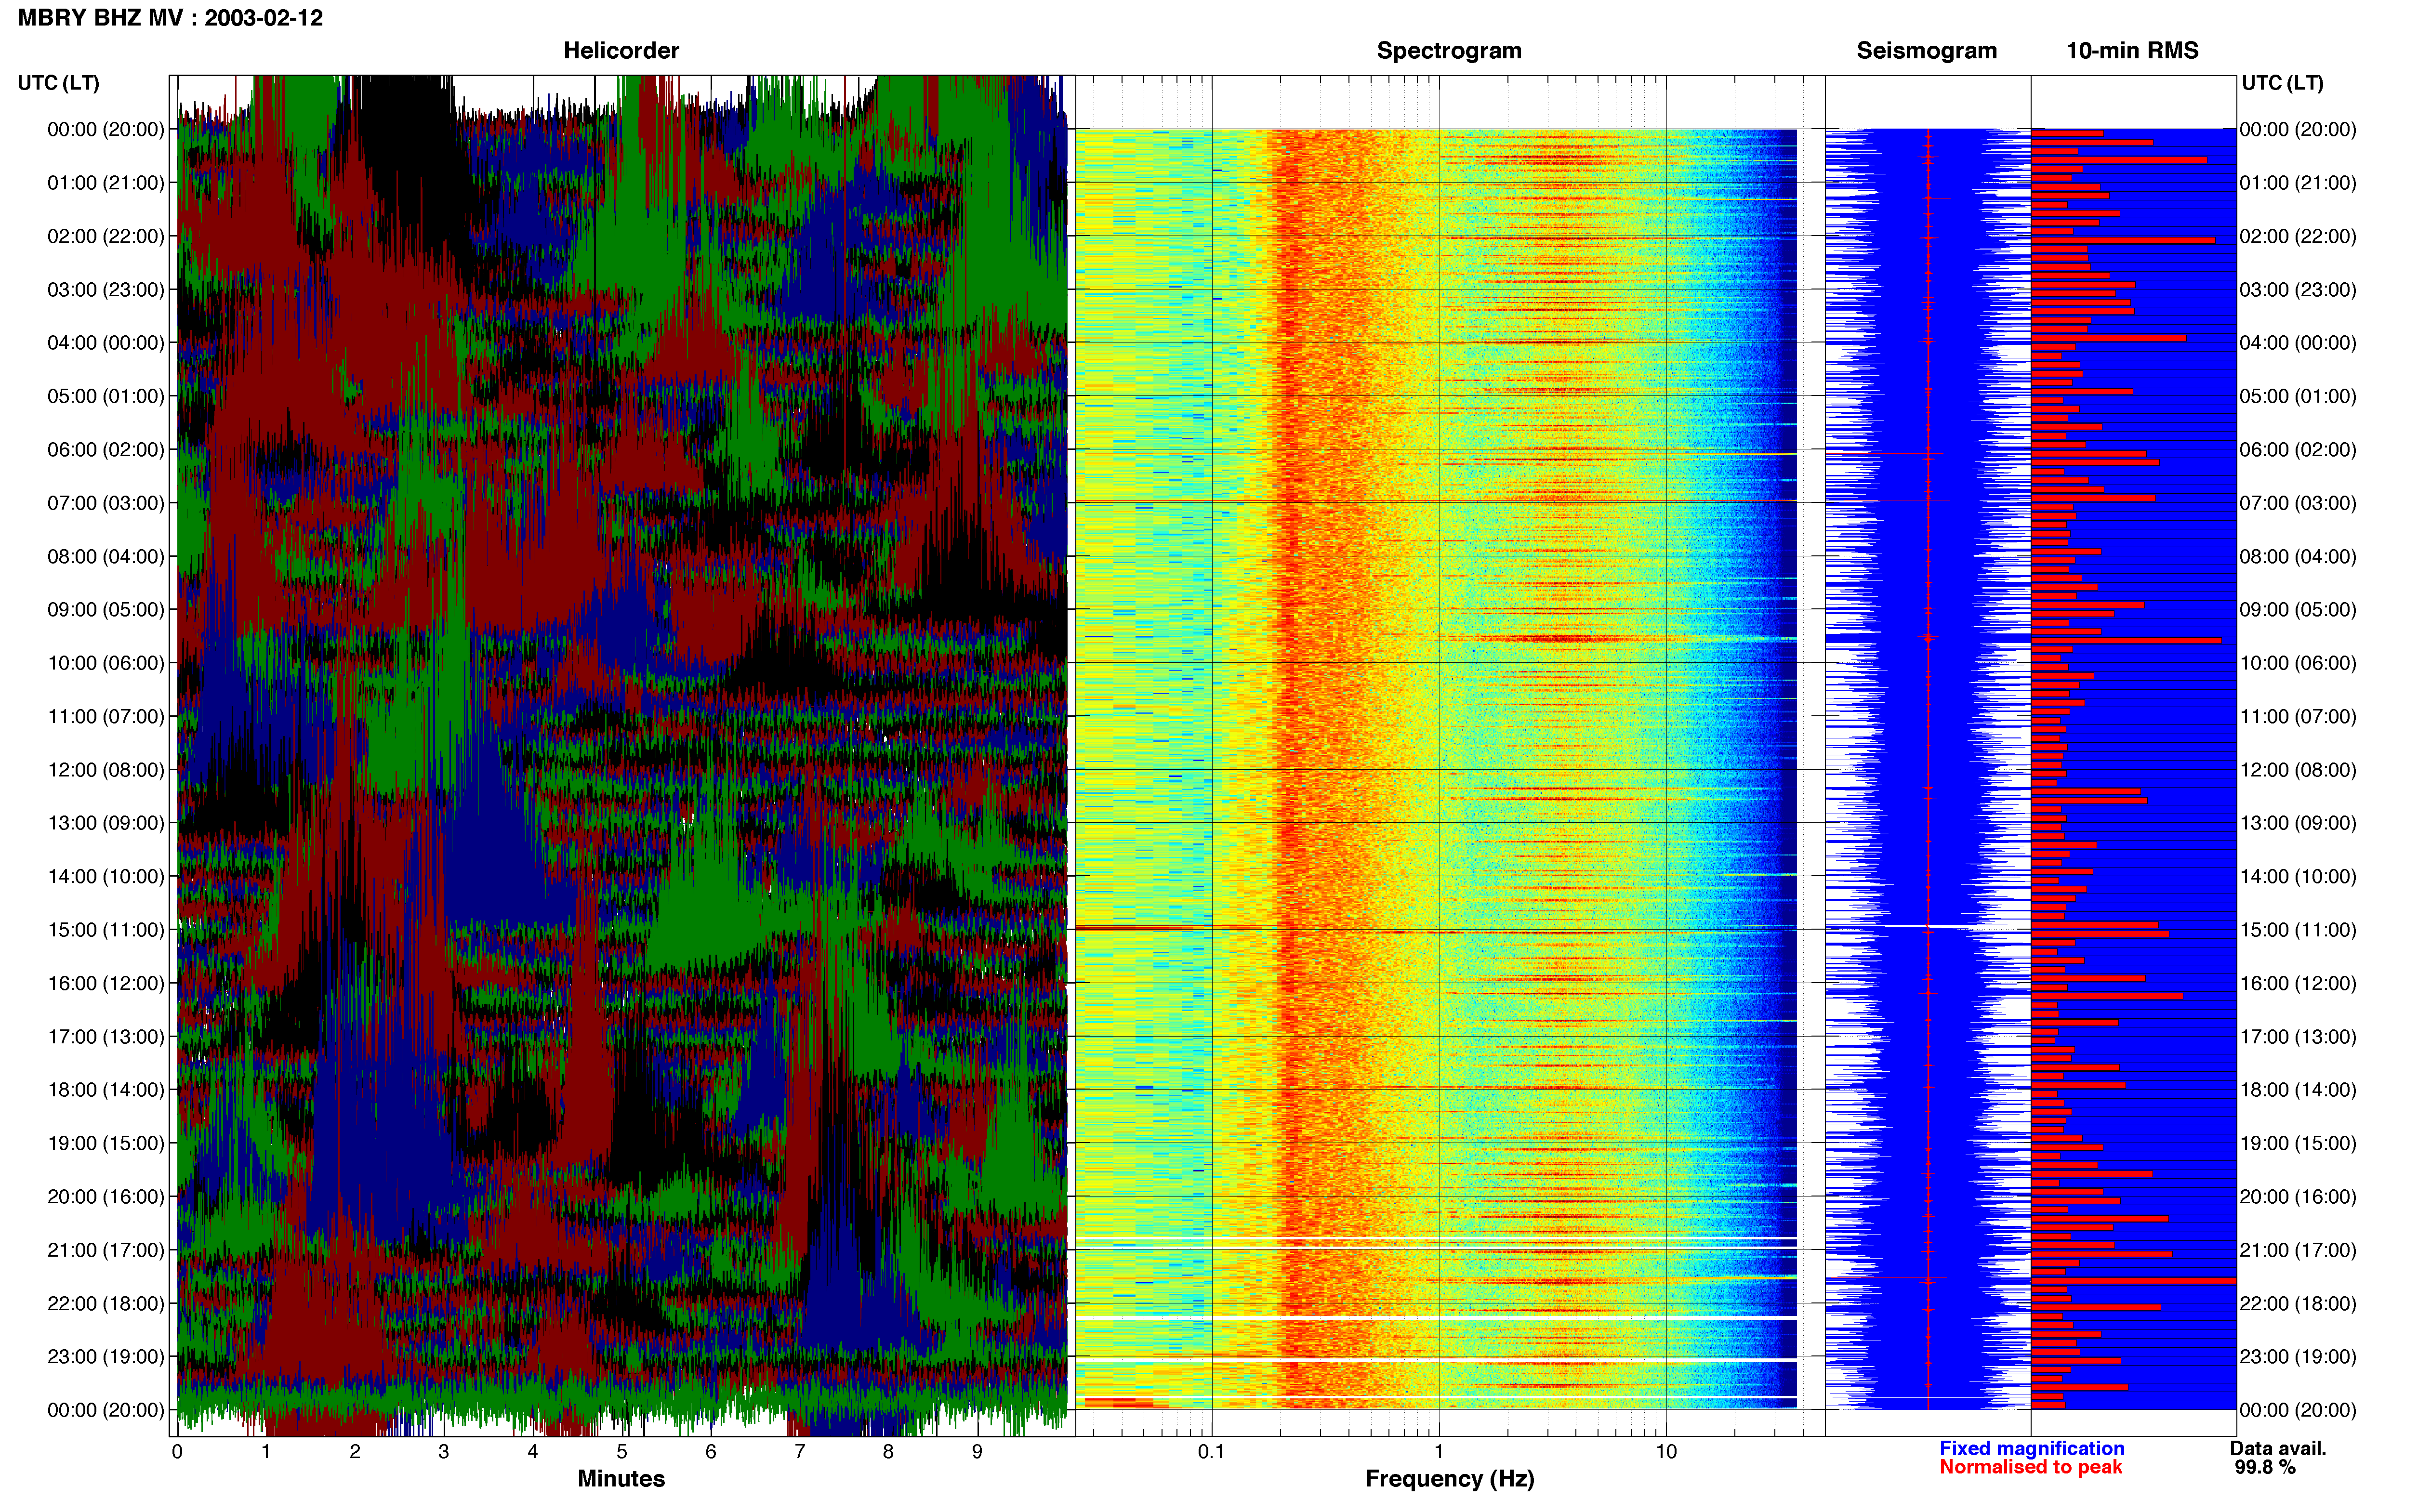Screen dimensions: 2418x1512
Task: Select the 'Spectrogram' panel heading
Action: point(1449,50)
